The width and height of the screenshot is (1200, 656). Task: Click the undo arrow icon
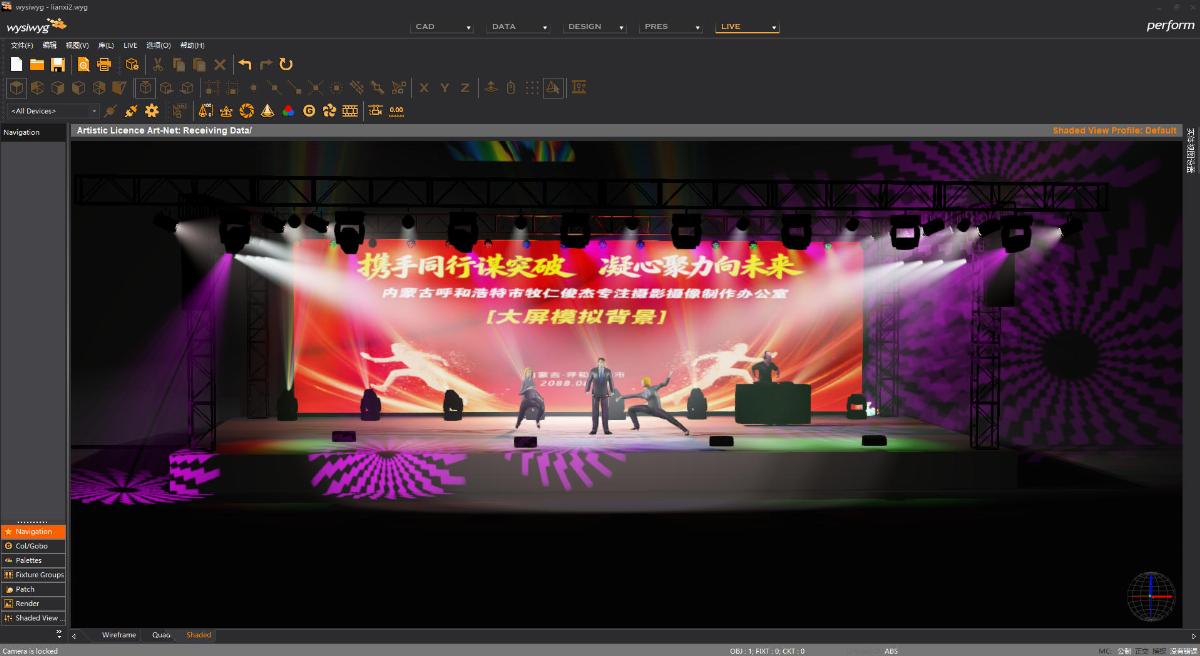point(244,64)
